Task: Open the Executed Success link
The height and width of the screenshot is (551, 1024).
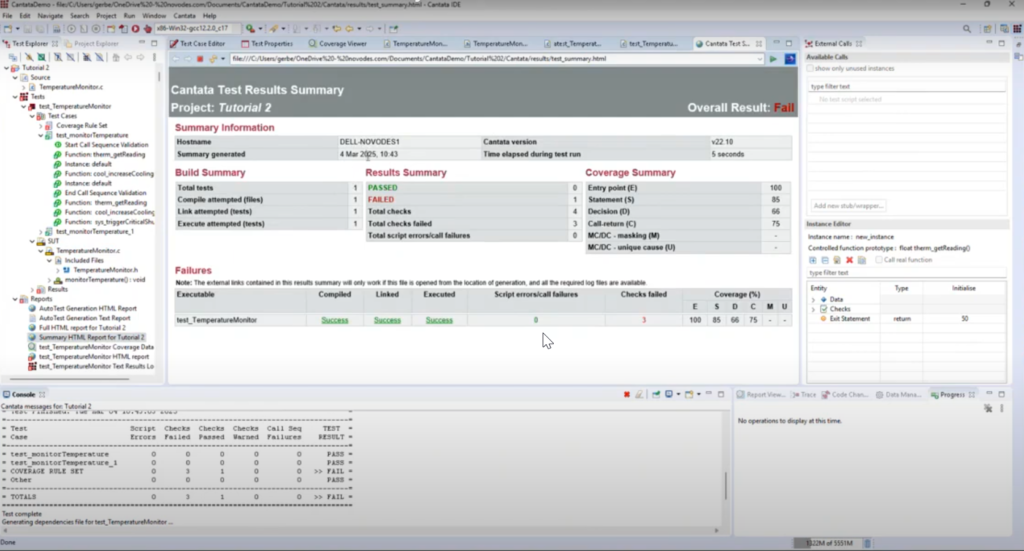Action: pyautogui.click(x=439, y=321)
